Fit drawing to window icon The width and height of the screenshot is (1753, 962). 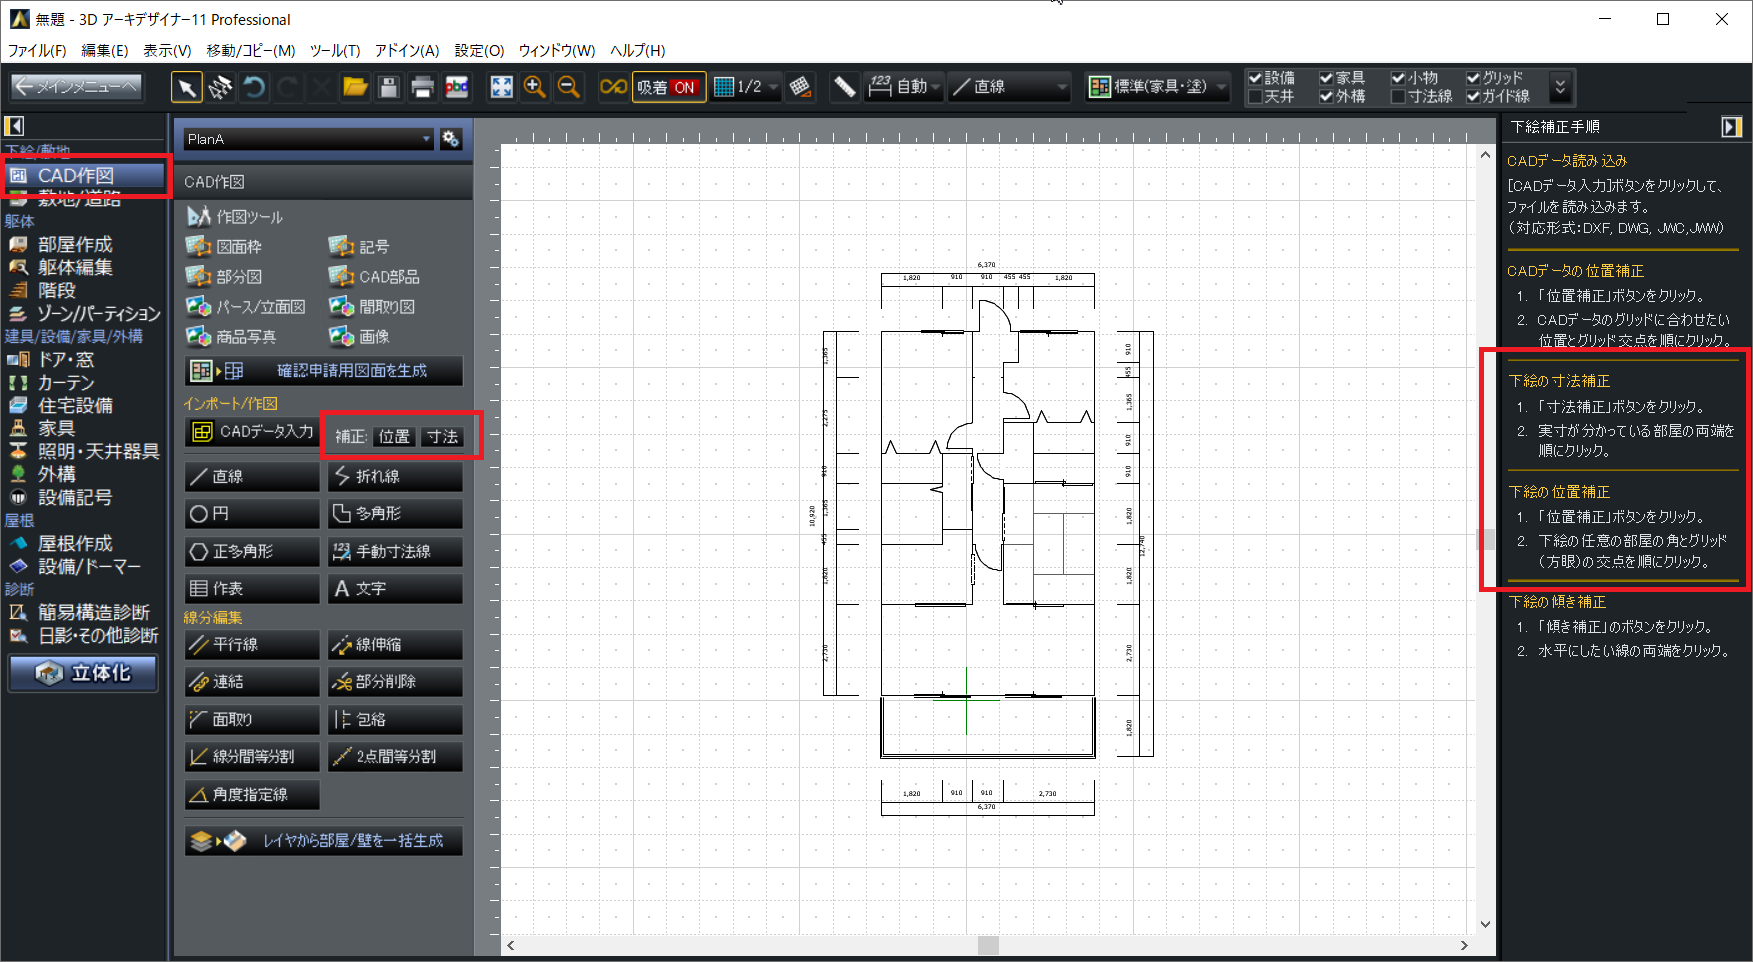501,88
